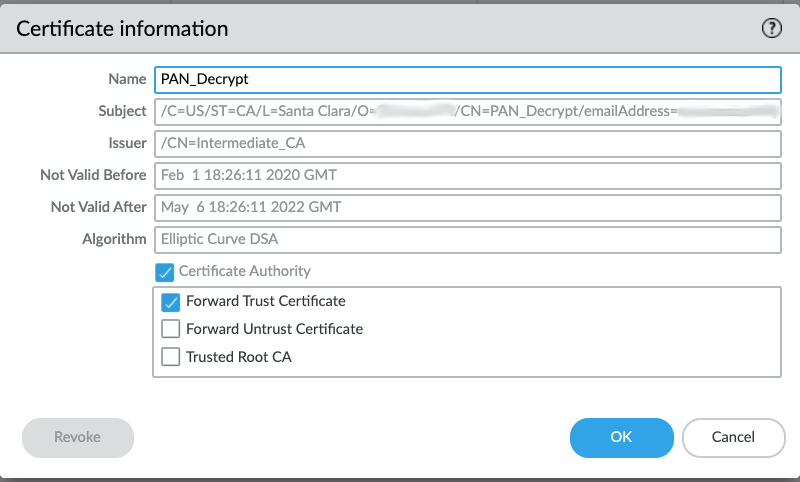Click the Not Valid After date field
Image resolution: width=800 pixels, height=482 pixels.
pos(466,207)
